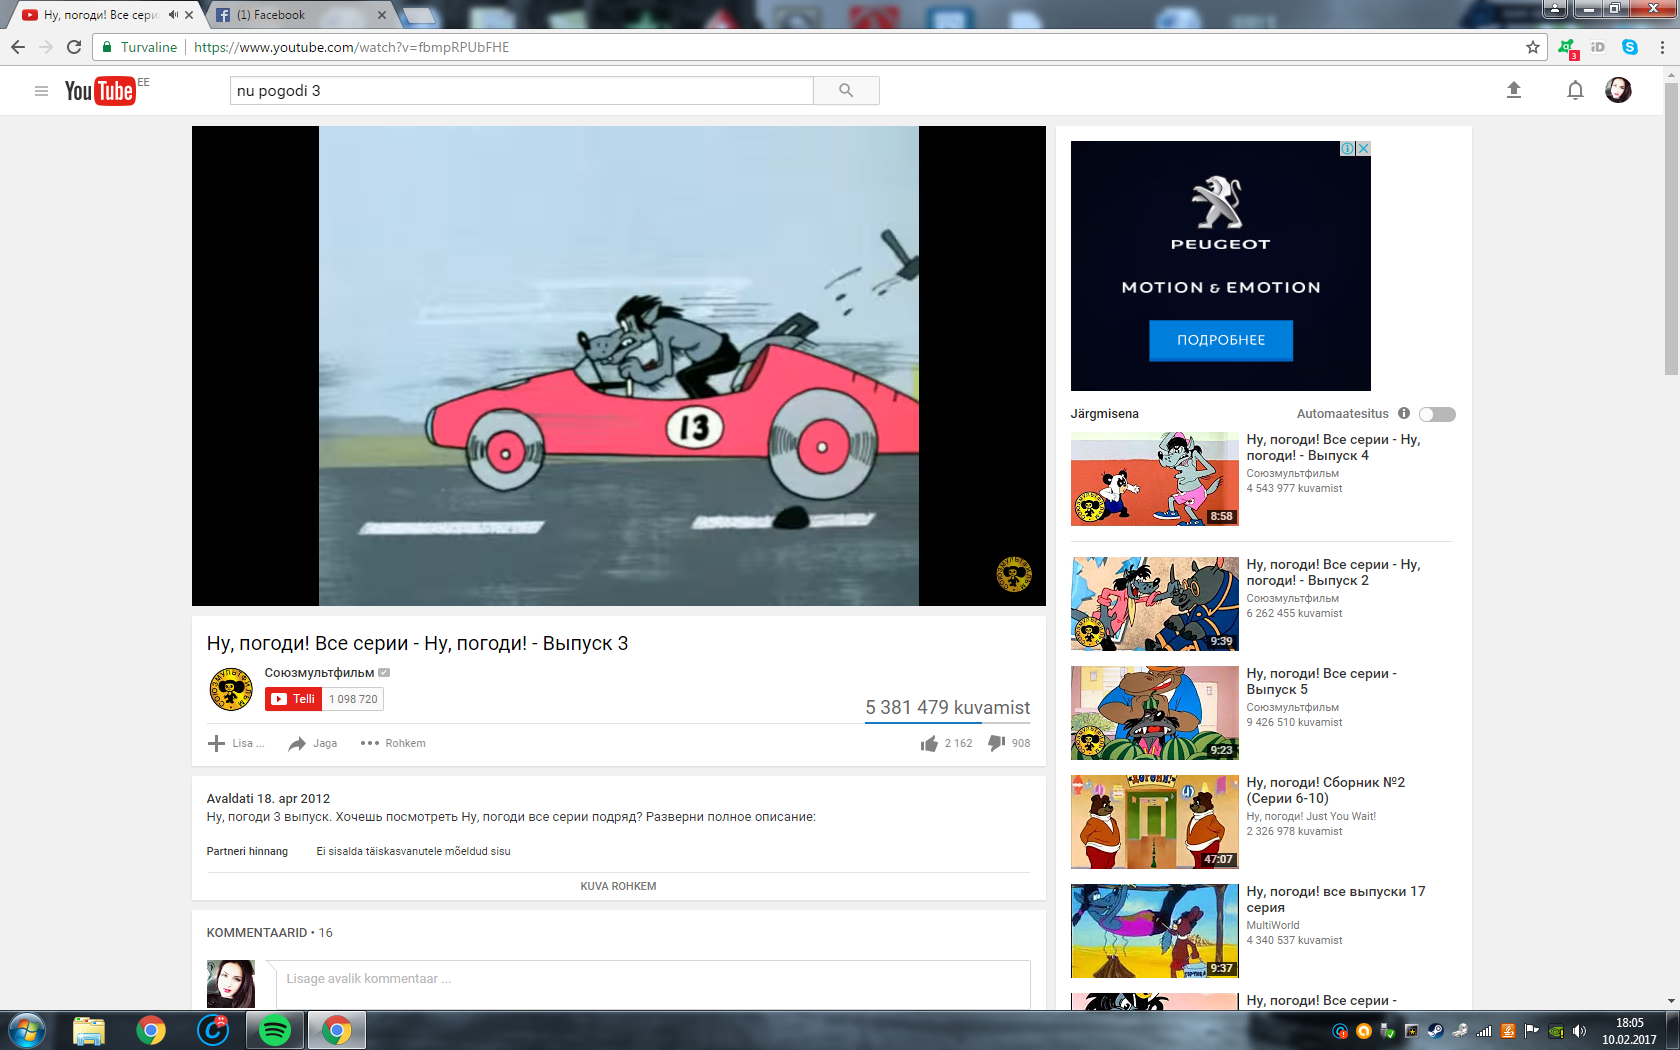Open Spotify from the taskbar
This screenshot has height=1050, width=1680.
[275, 1030]
